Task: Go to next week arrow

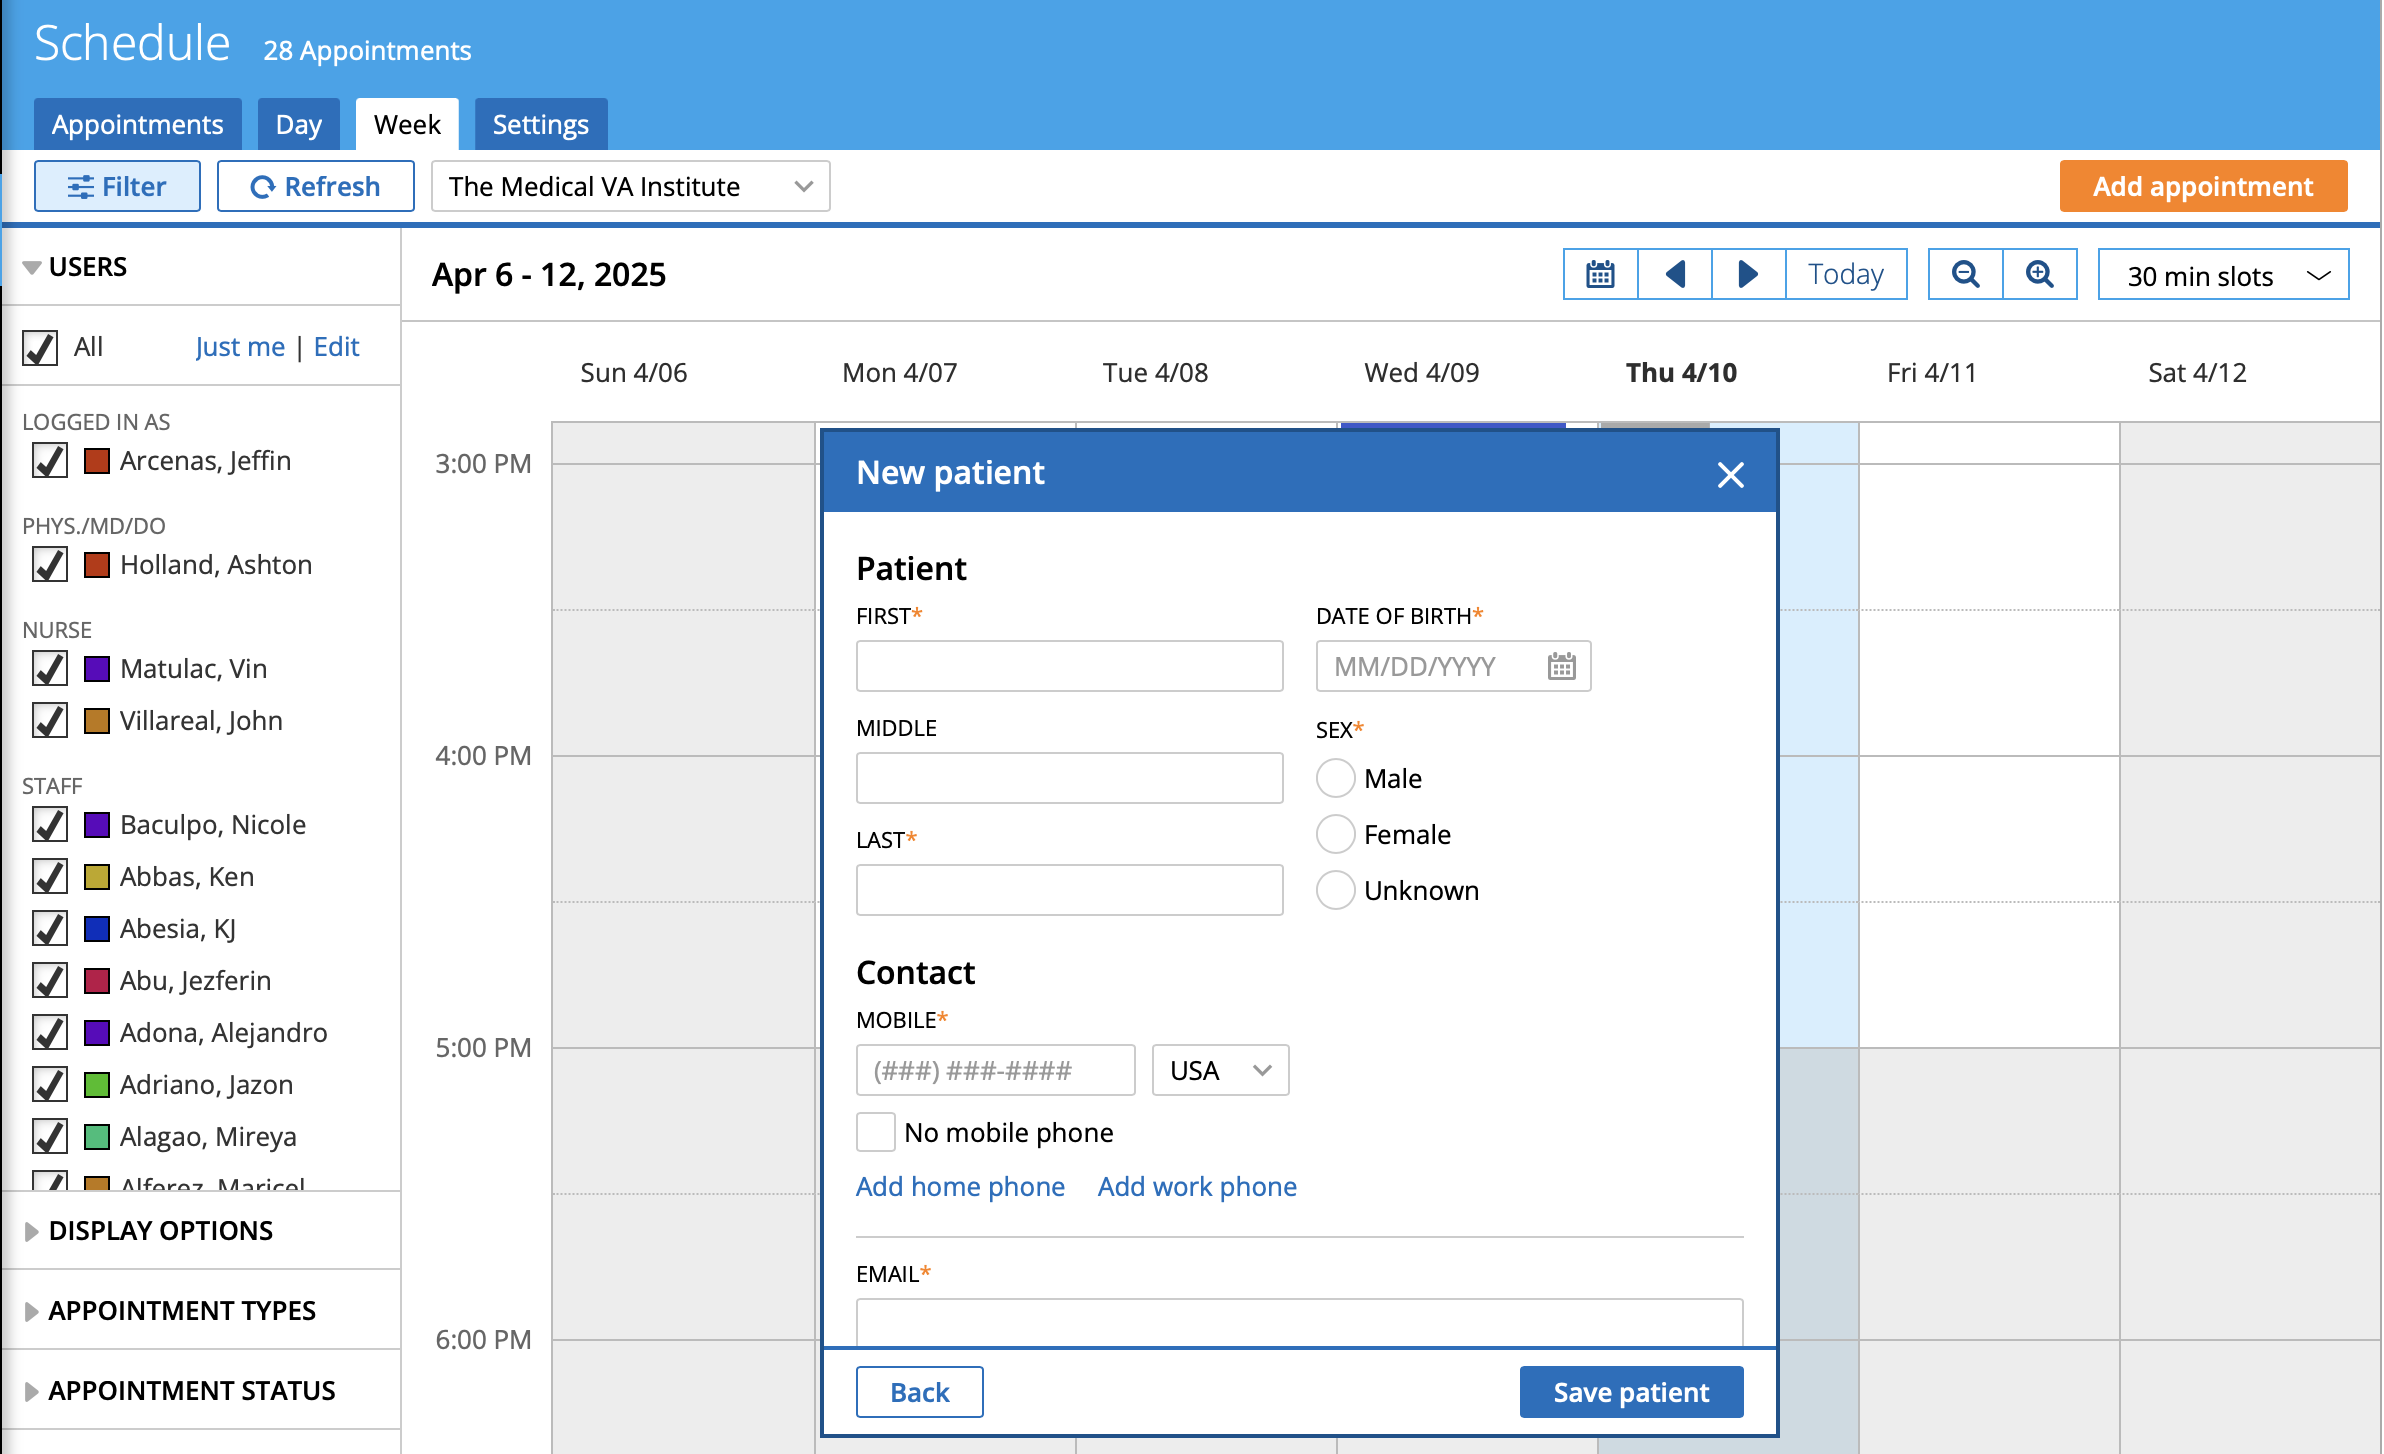Action: pyautogui.click(x=1748, y=274)
